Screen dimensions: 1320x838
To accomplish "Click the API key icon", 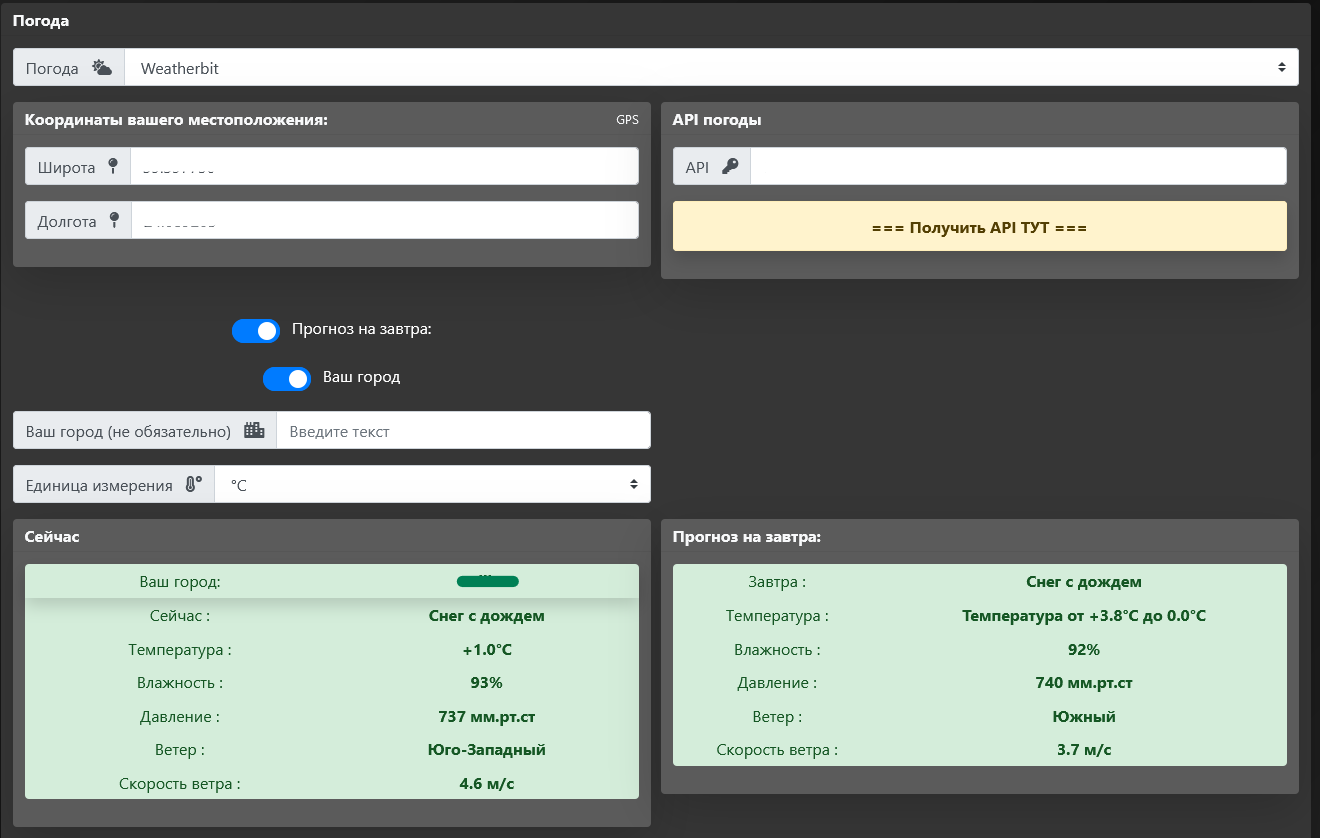I will coord(730,167).
